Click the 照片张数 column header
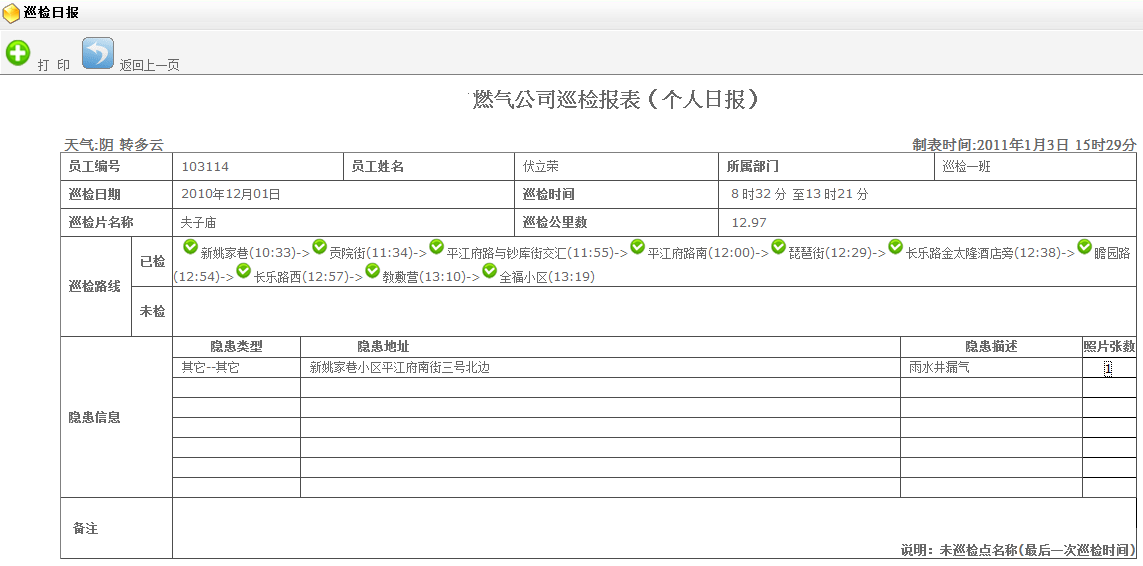This screenshot has width=1143, height=566. (1109, 346)
